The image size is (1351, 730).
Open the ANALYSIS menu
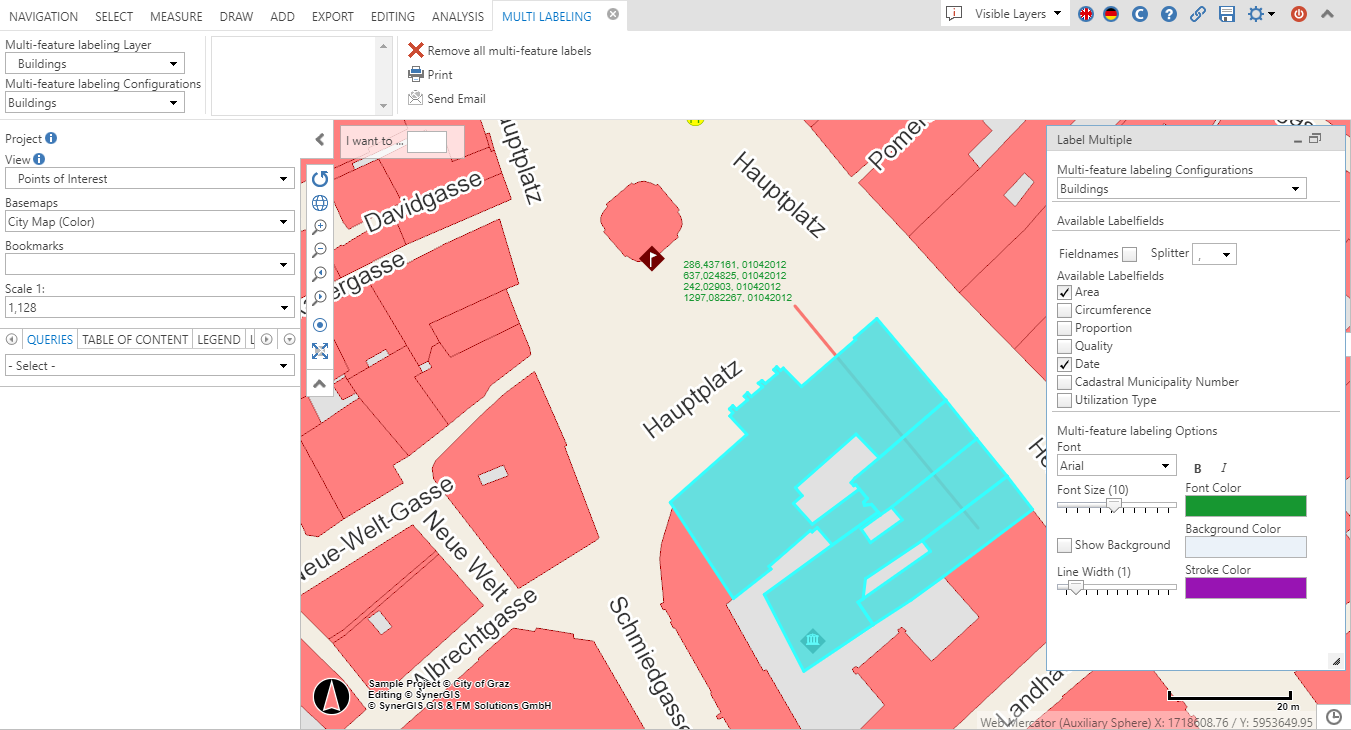pyautogui.click(x=457, y=16)
